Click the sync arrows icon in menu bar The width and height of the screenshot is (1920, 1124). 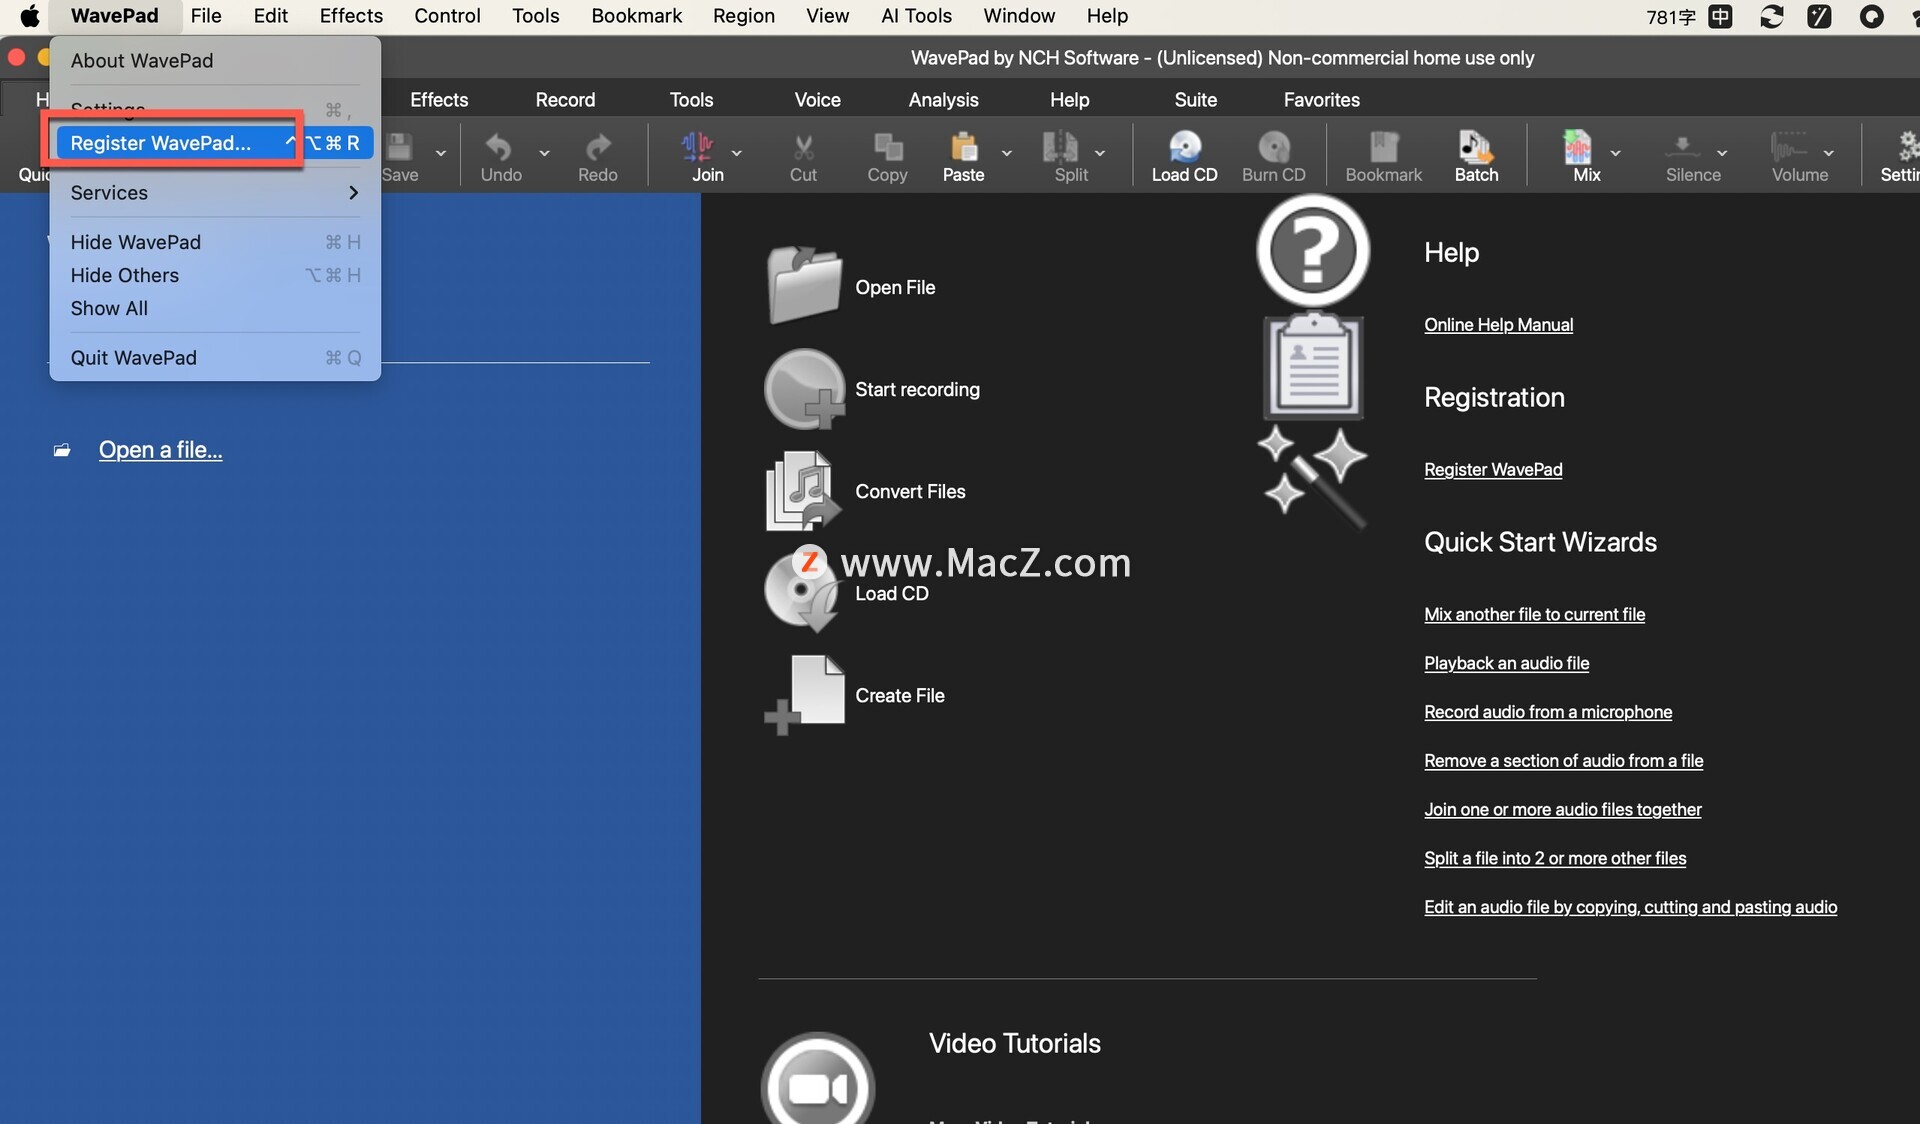(x=1771, y=16)
